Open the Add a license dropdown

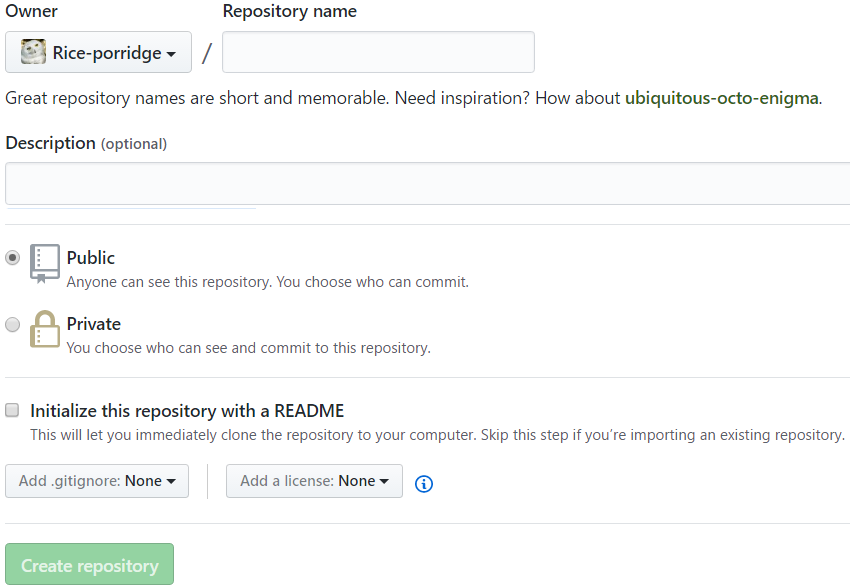point(314,481)
